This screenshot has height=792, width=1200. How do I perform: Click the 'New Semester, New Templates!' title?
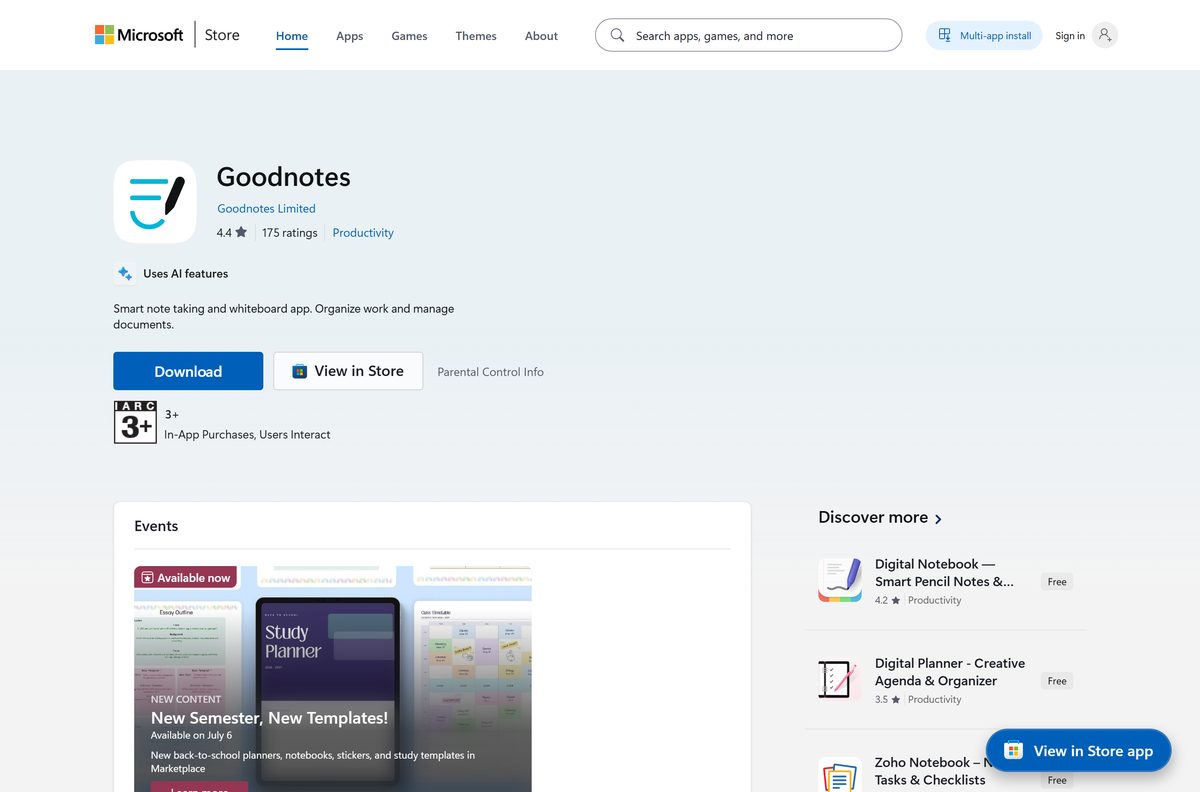[269, 718]
